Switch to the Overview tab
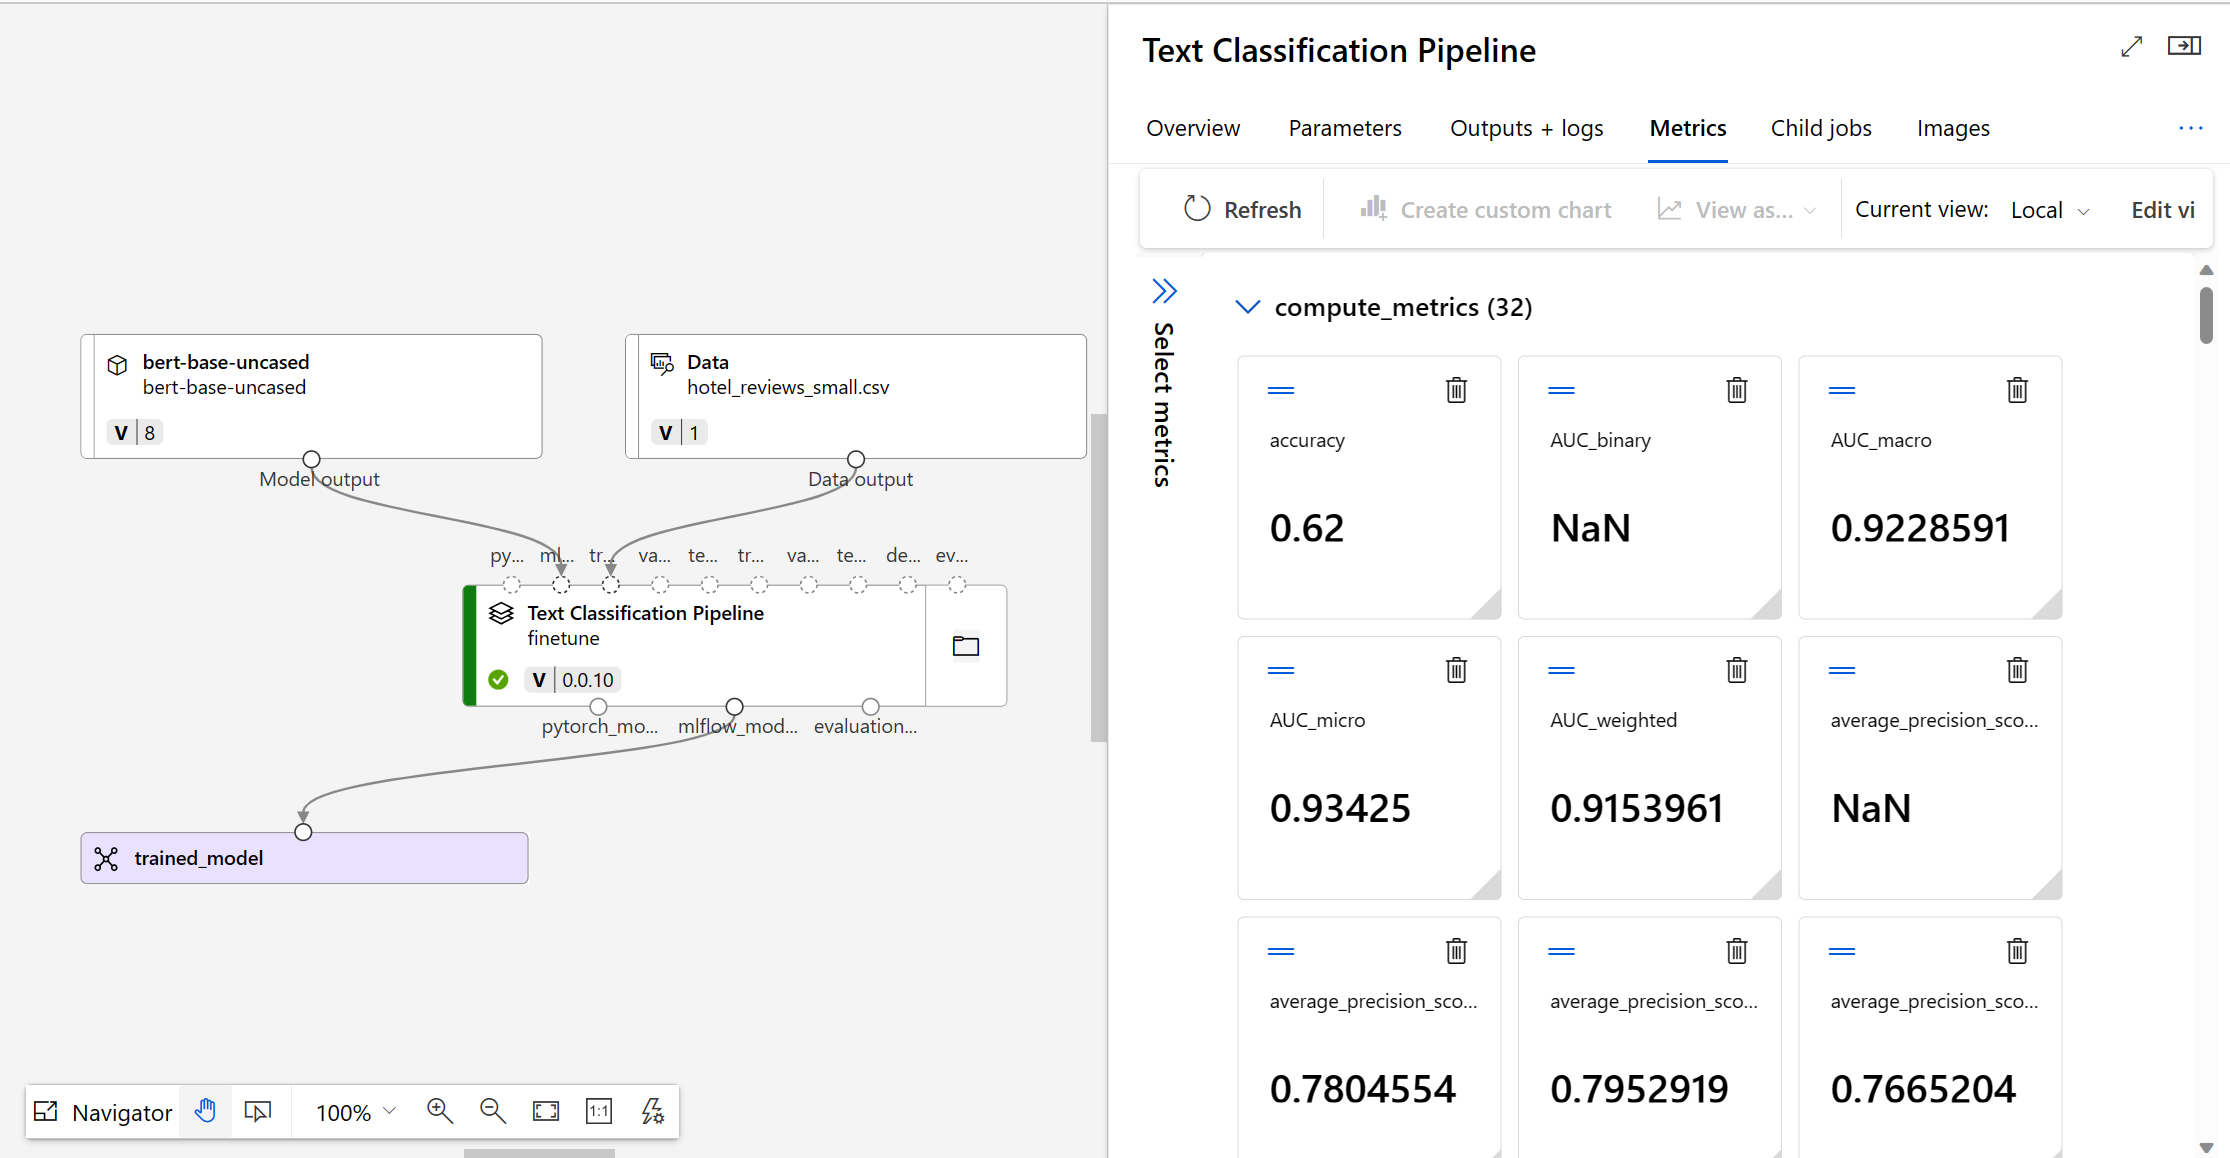 tap(1193, 128)
